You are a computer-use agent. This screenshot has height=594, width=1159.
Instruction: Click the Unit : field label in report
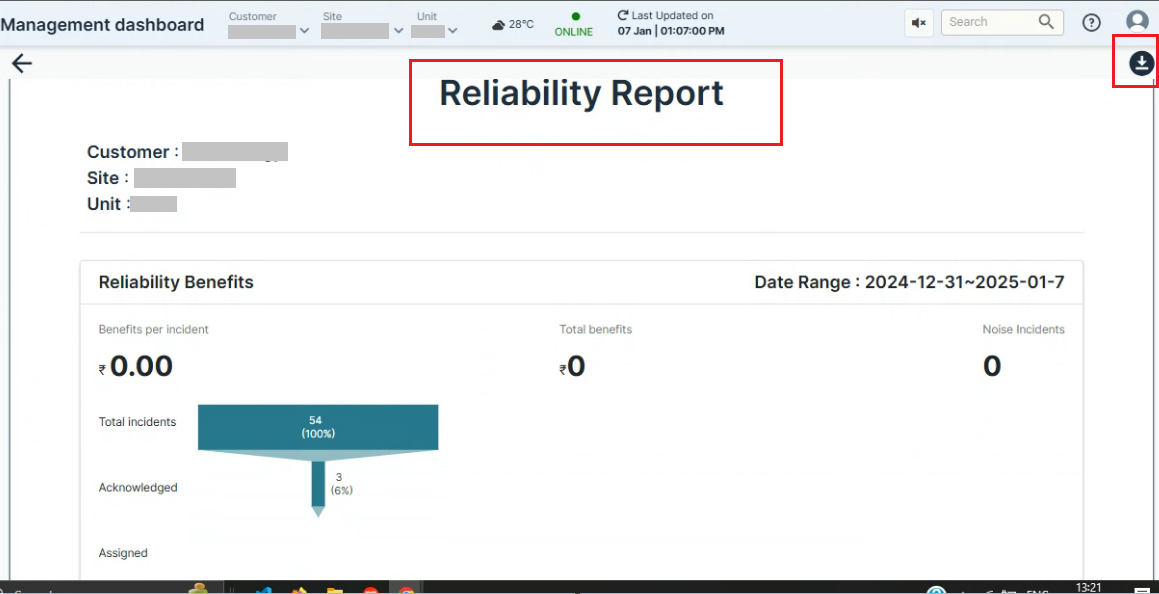click(109, 204)
